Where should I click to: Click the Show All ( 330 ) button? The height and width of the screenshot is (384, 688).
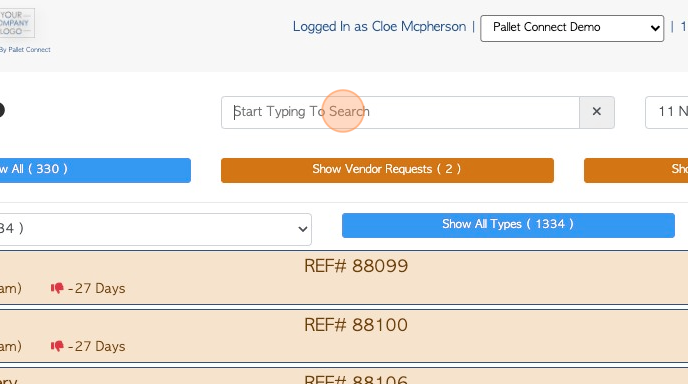(95, 170)
